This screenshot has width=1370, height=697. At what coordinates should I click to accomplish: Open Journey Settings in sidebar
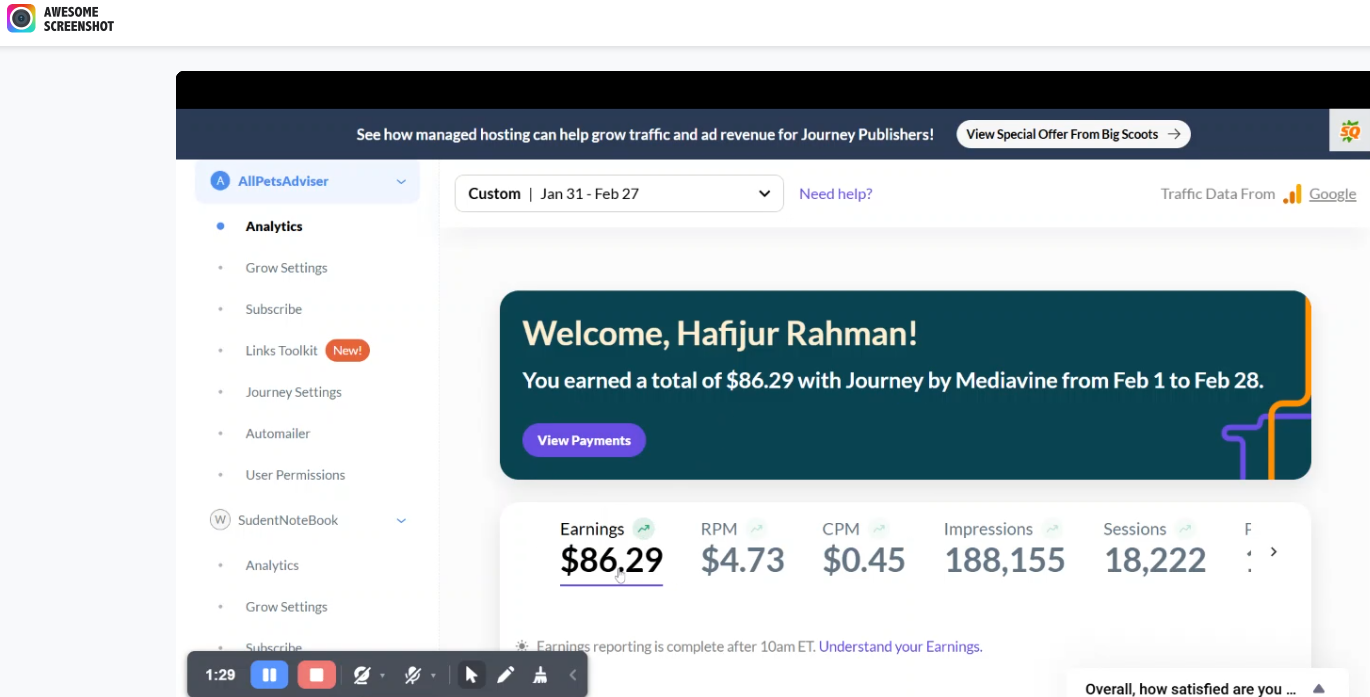293,392
